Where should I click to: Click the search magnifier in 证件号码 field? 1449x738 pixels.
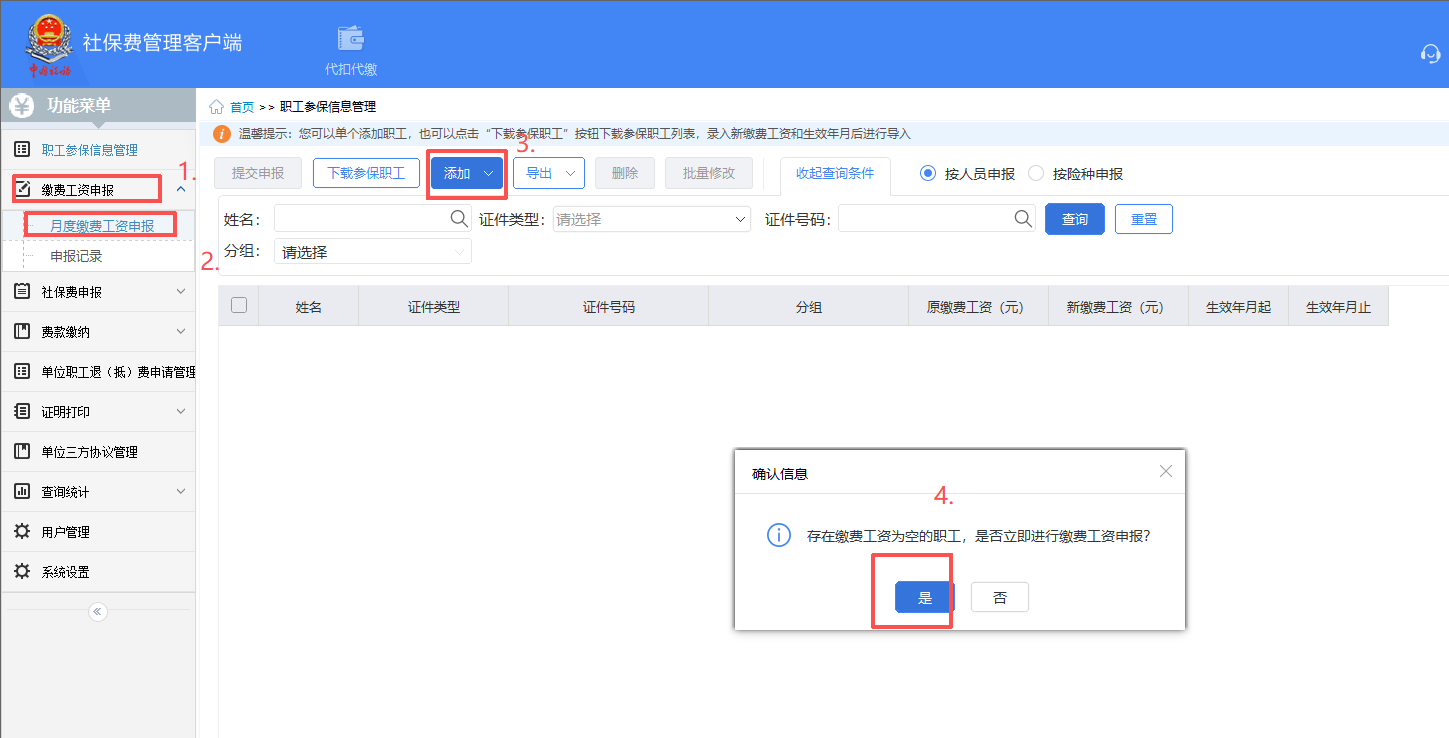1023,219
